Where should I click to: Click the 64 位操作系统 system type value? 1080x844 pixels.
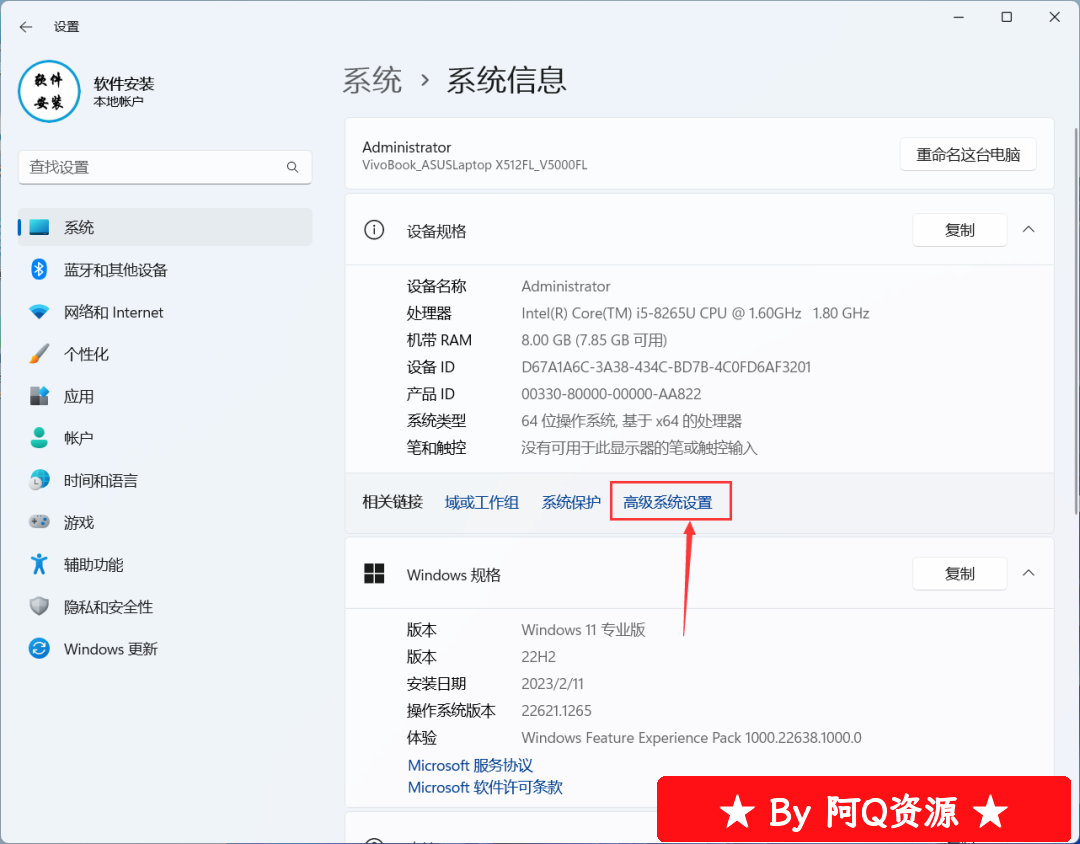point(631,421)
